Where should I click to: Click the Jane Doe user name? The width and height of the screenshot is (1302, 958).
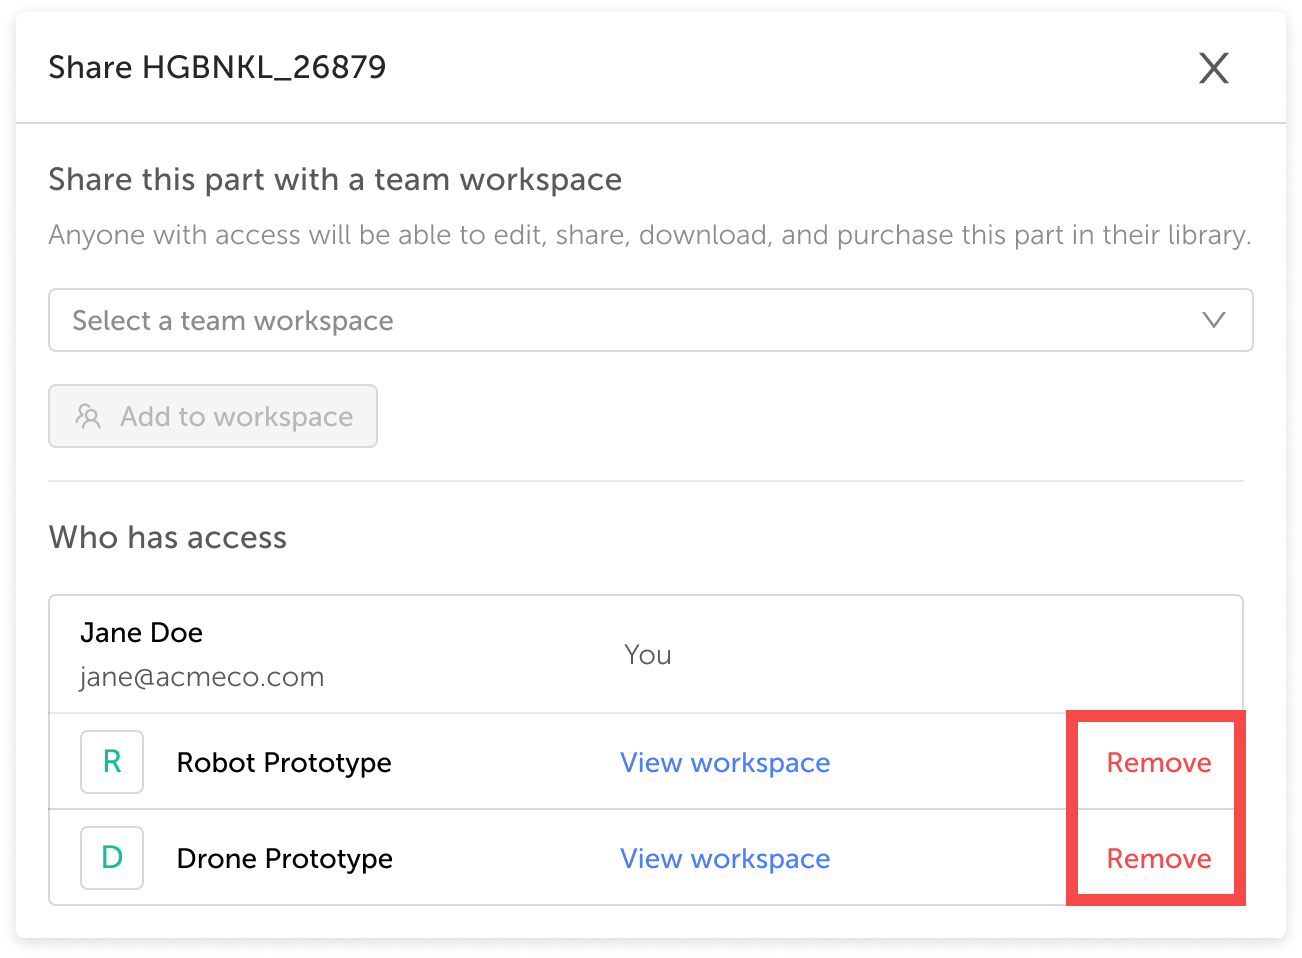pyautogui.click(x=141, y=632)
